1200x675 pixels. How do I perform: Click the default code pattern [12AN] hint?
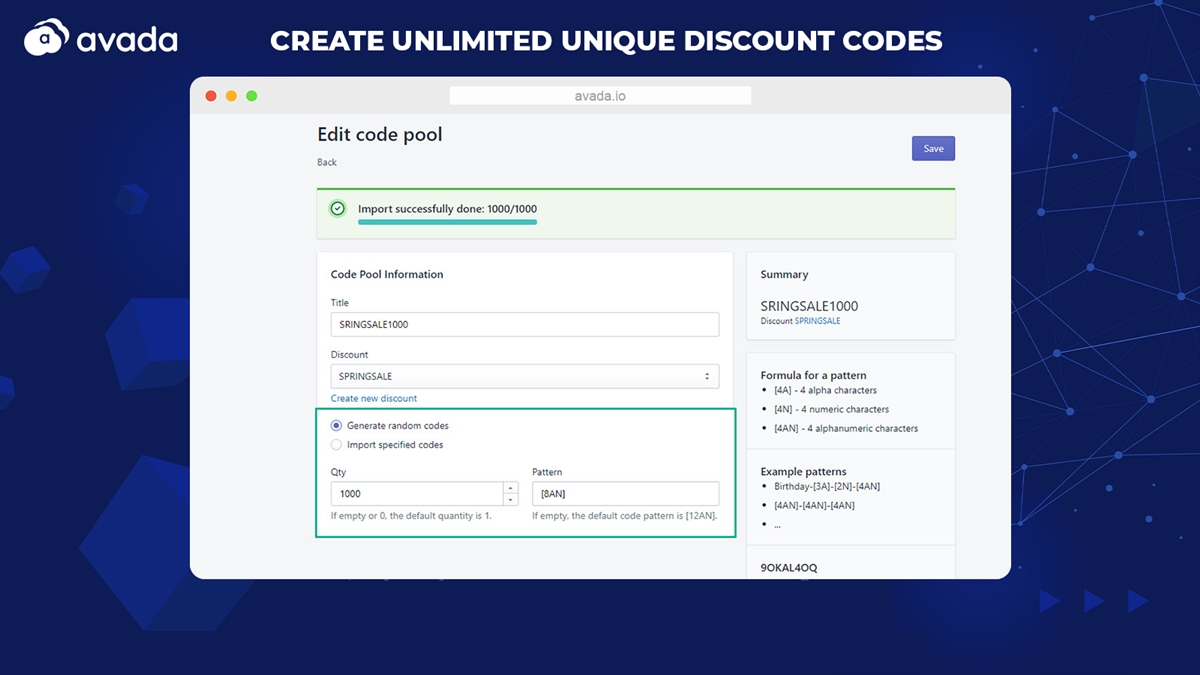(625, 516)
